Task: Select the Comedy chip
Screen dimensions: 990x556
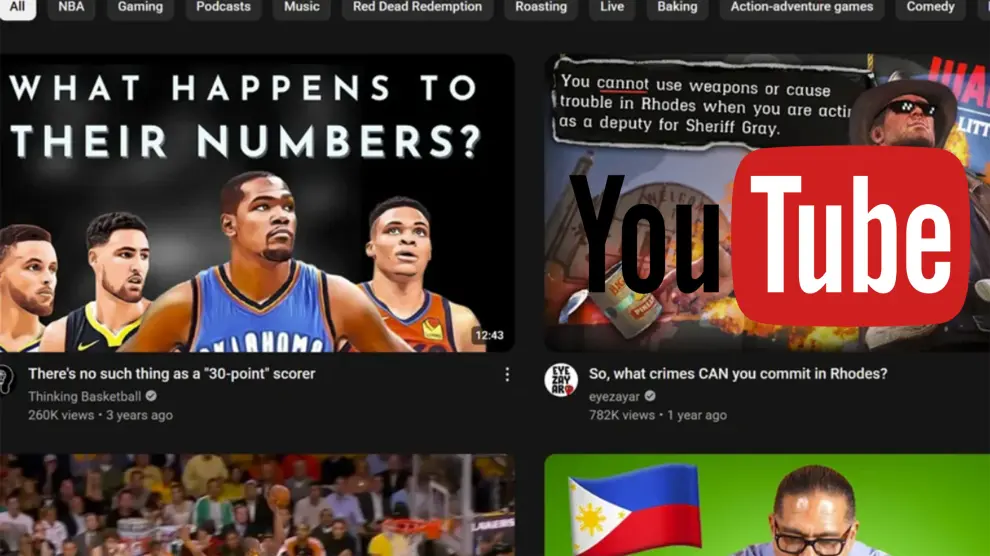Action: point(930,7)
